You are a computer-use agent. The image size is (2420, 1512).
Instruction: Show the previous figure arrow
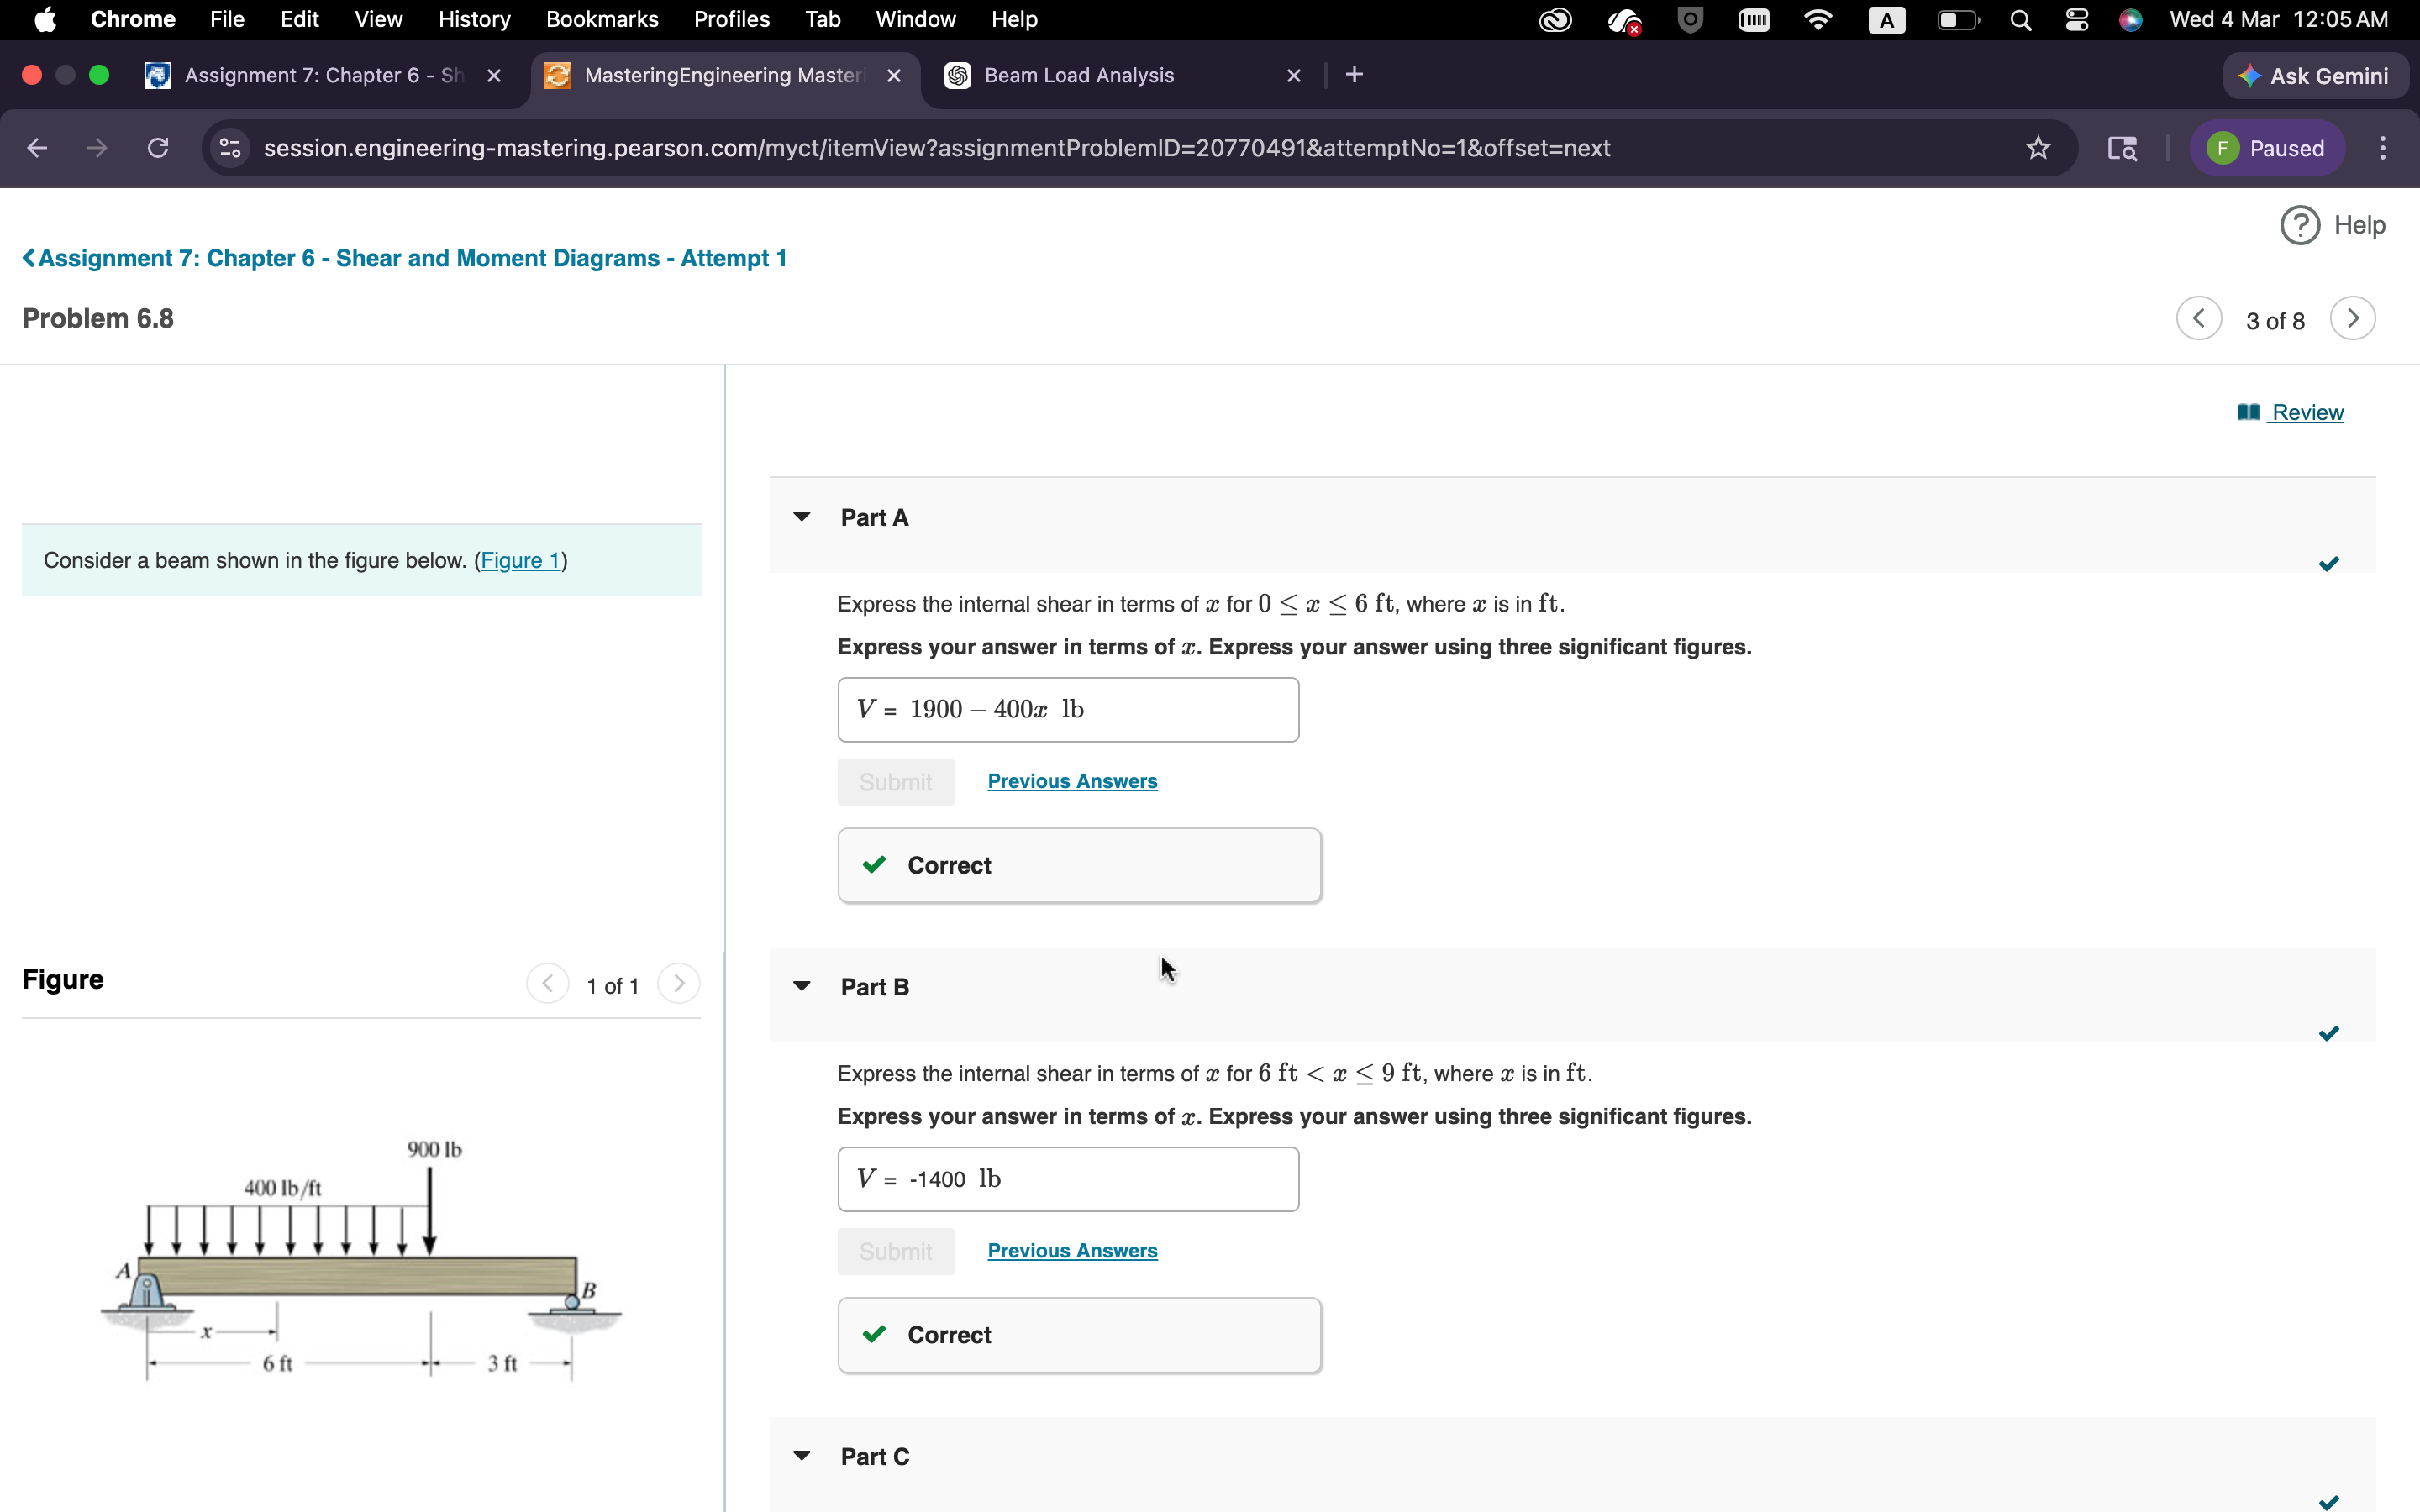[x=548, y=984]
